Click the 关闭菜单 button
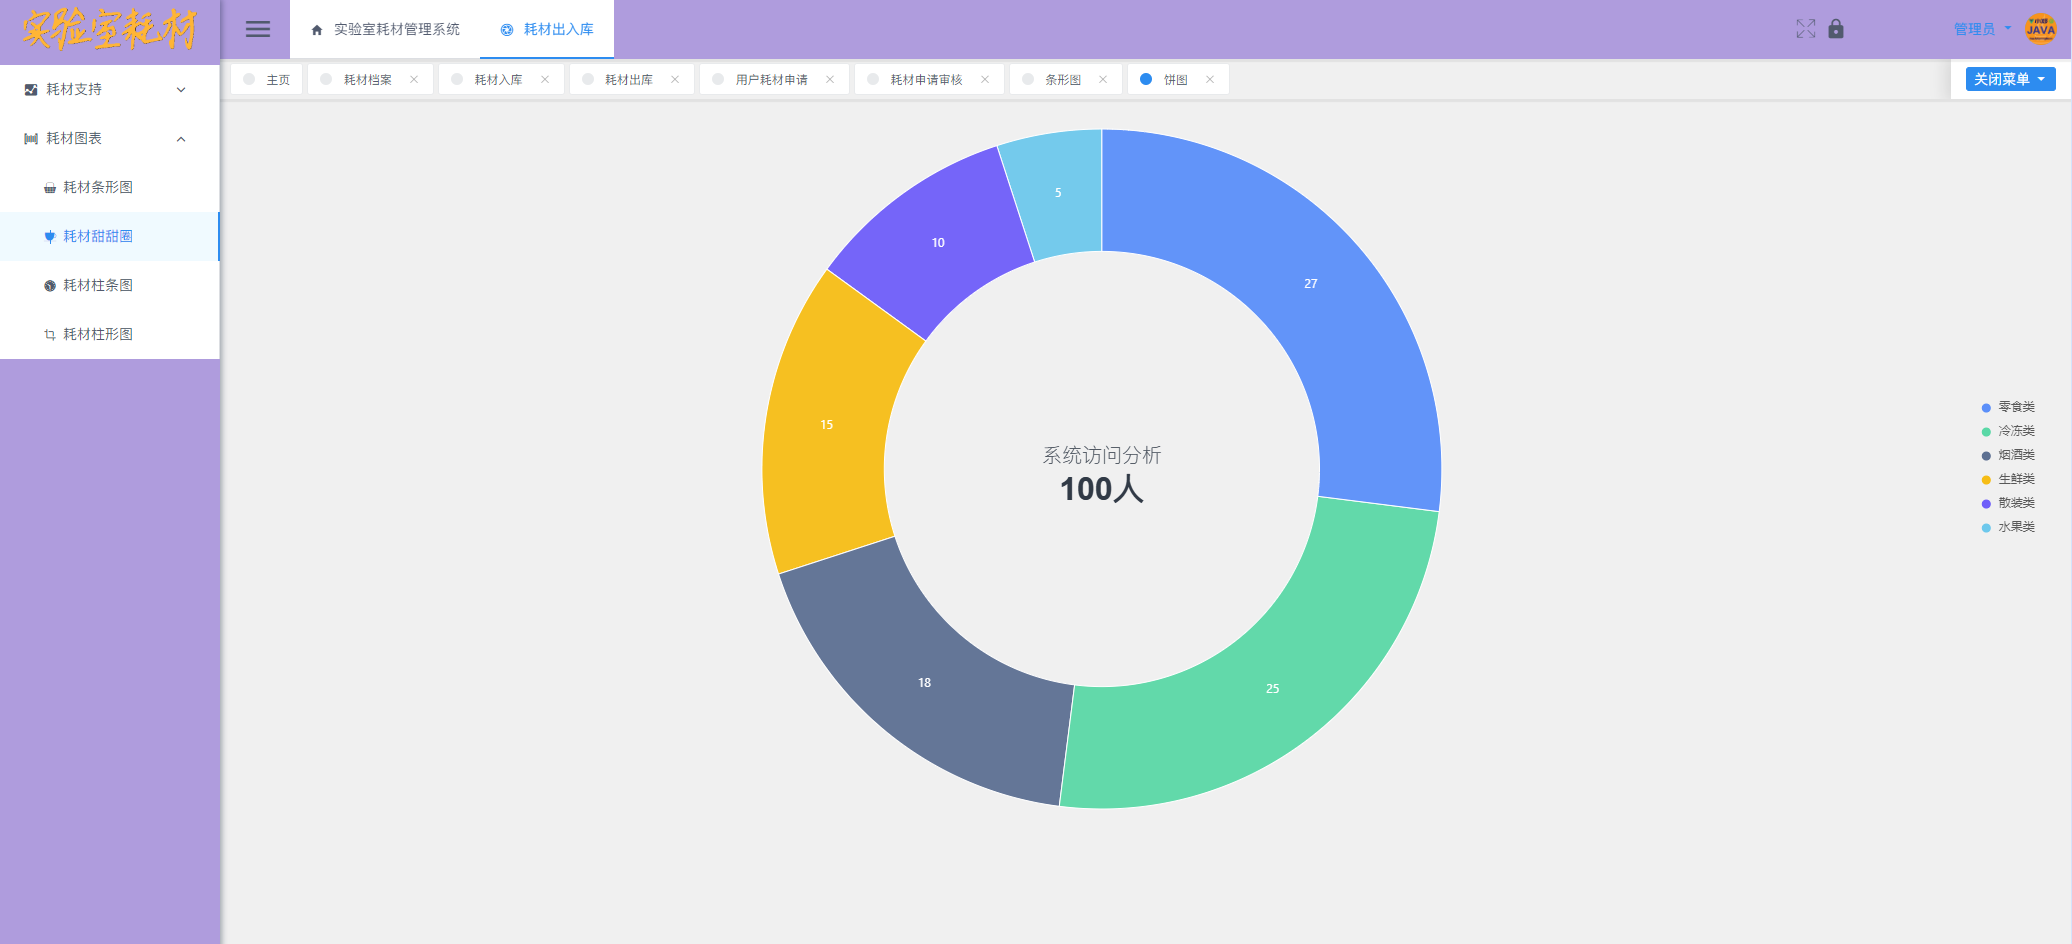The height and width of the screenshot is (944, 2072). (x=2010, y=79)
